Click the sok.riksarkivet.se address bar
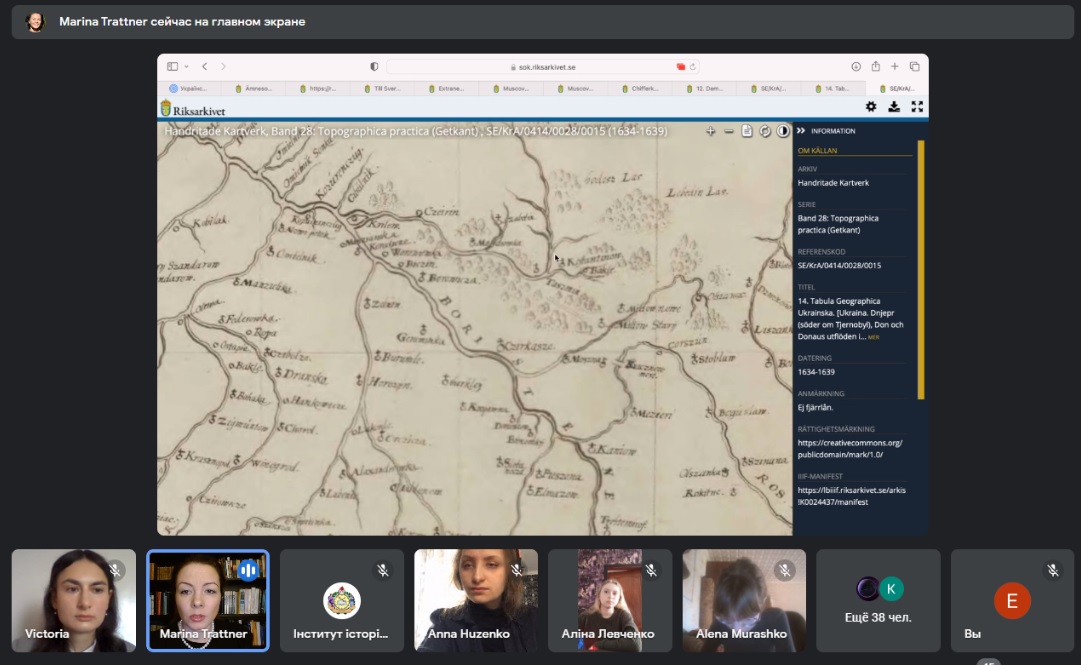The width and height of the screenshot is (1081, 665). [x=543, y=67]
